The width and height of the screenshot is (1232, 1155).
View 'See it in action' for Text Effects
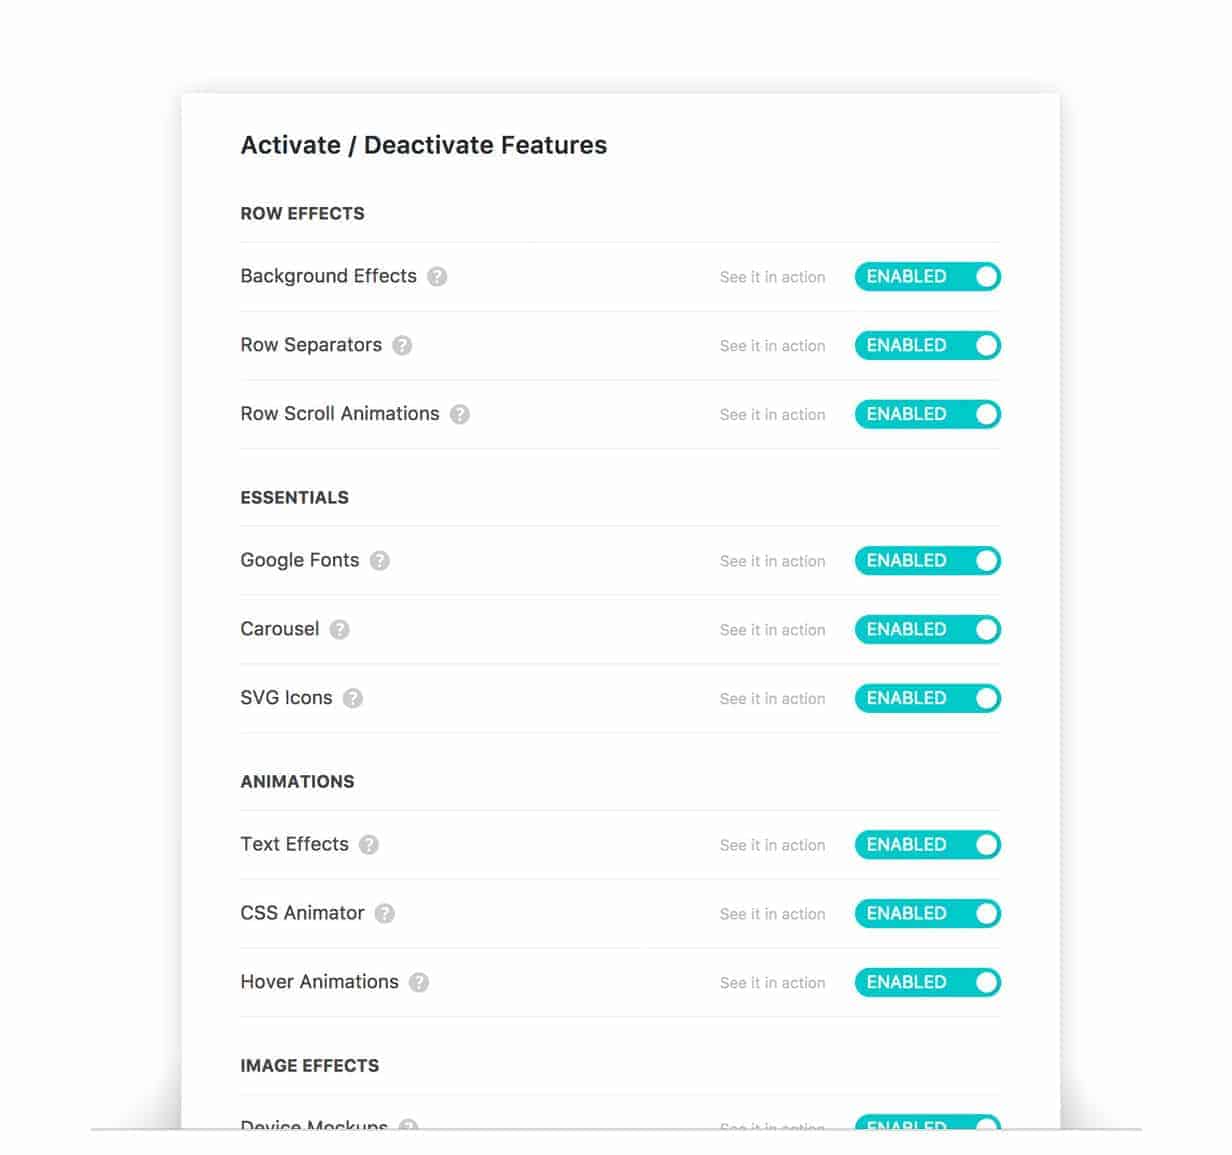point(773,846)
